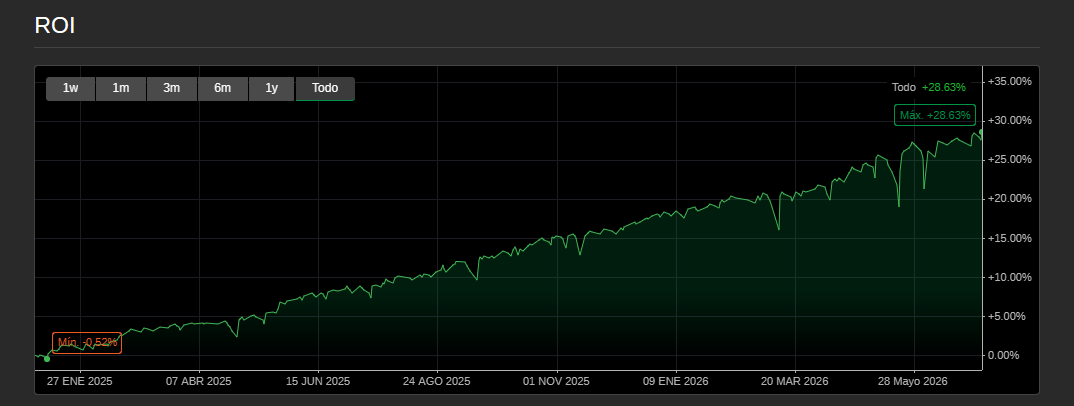Click the 20 MAR 2026 date label
This screenshot has height=406, width=1074.
point(795,381)
